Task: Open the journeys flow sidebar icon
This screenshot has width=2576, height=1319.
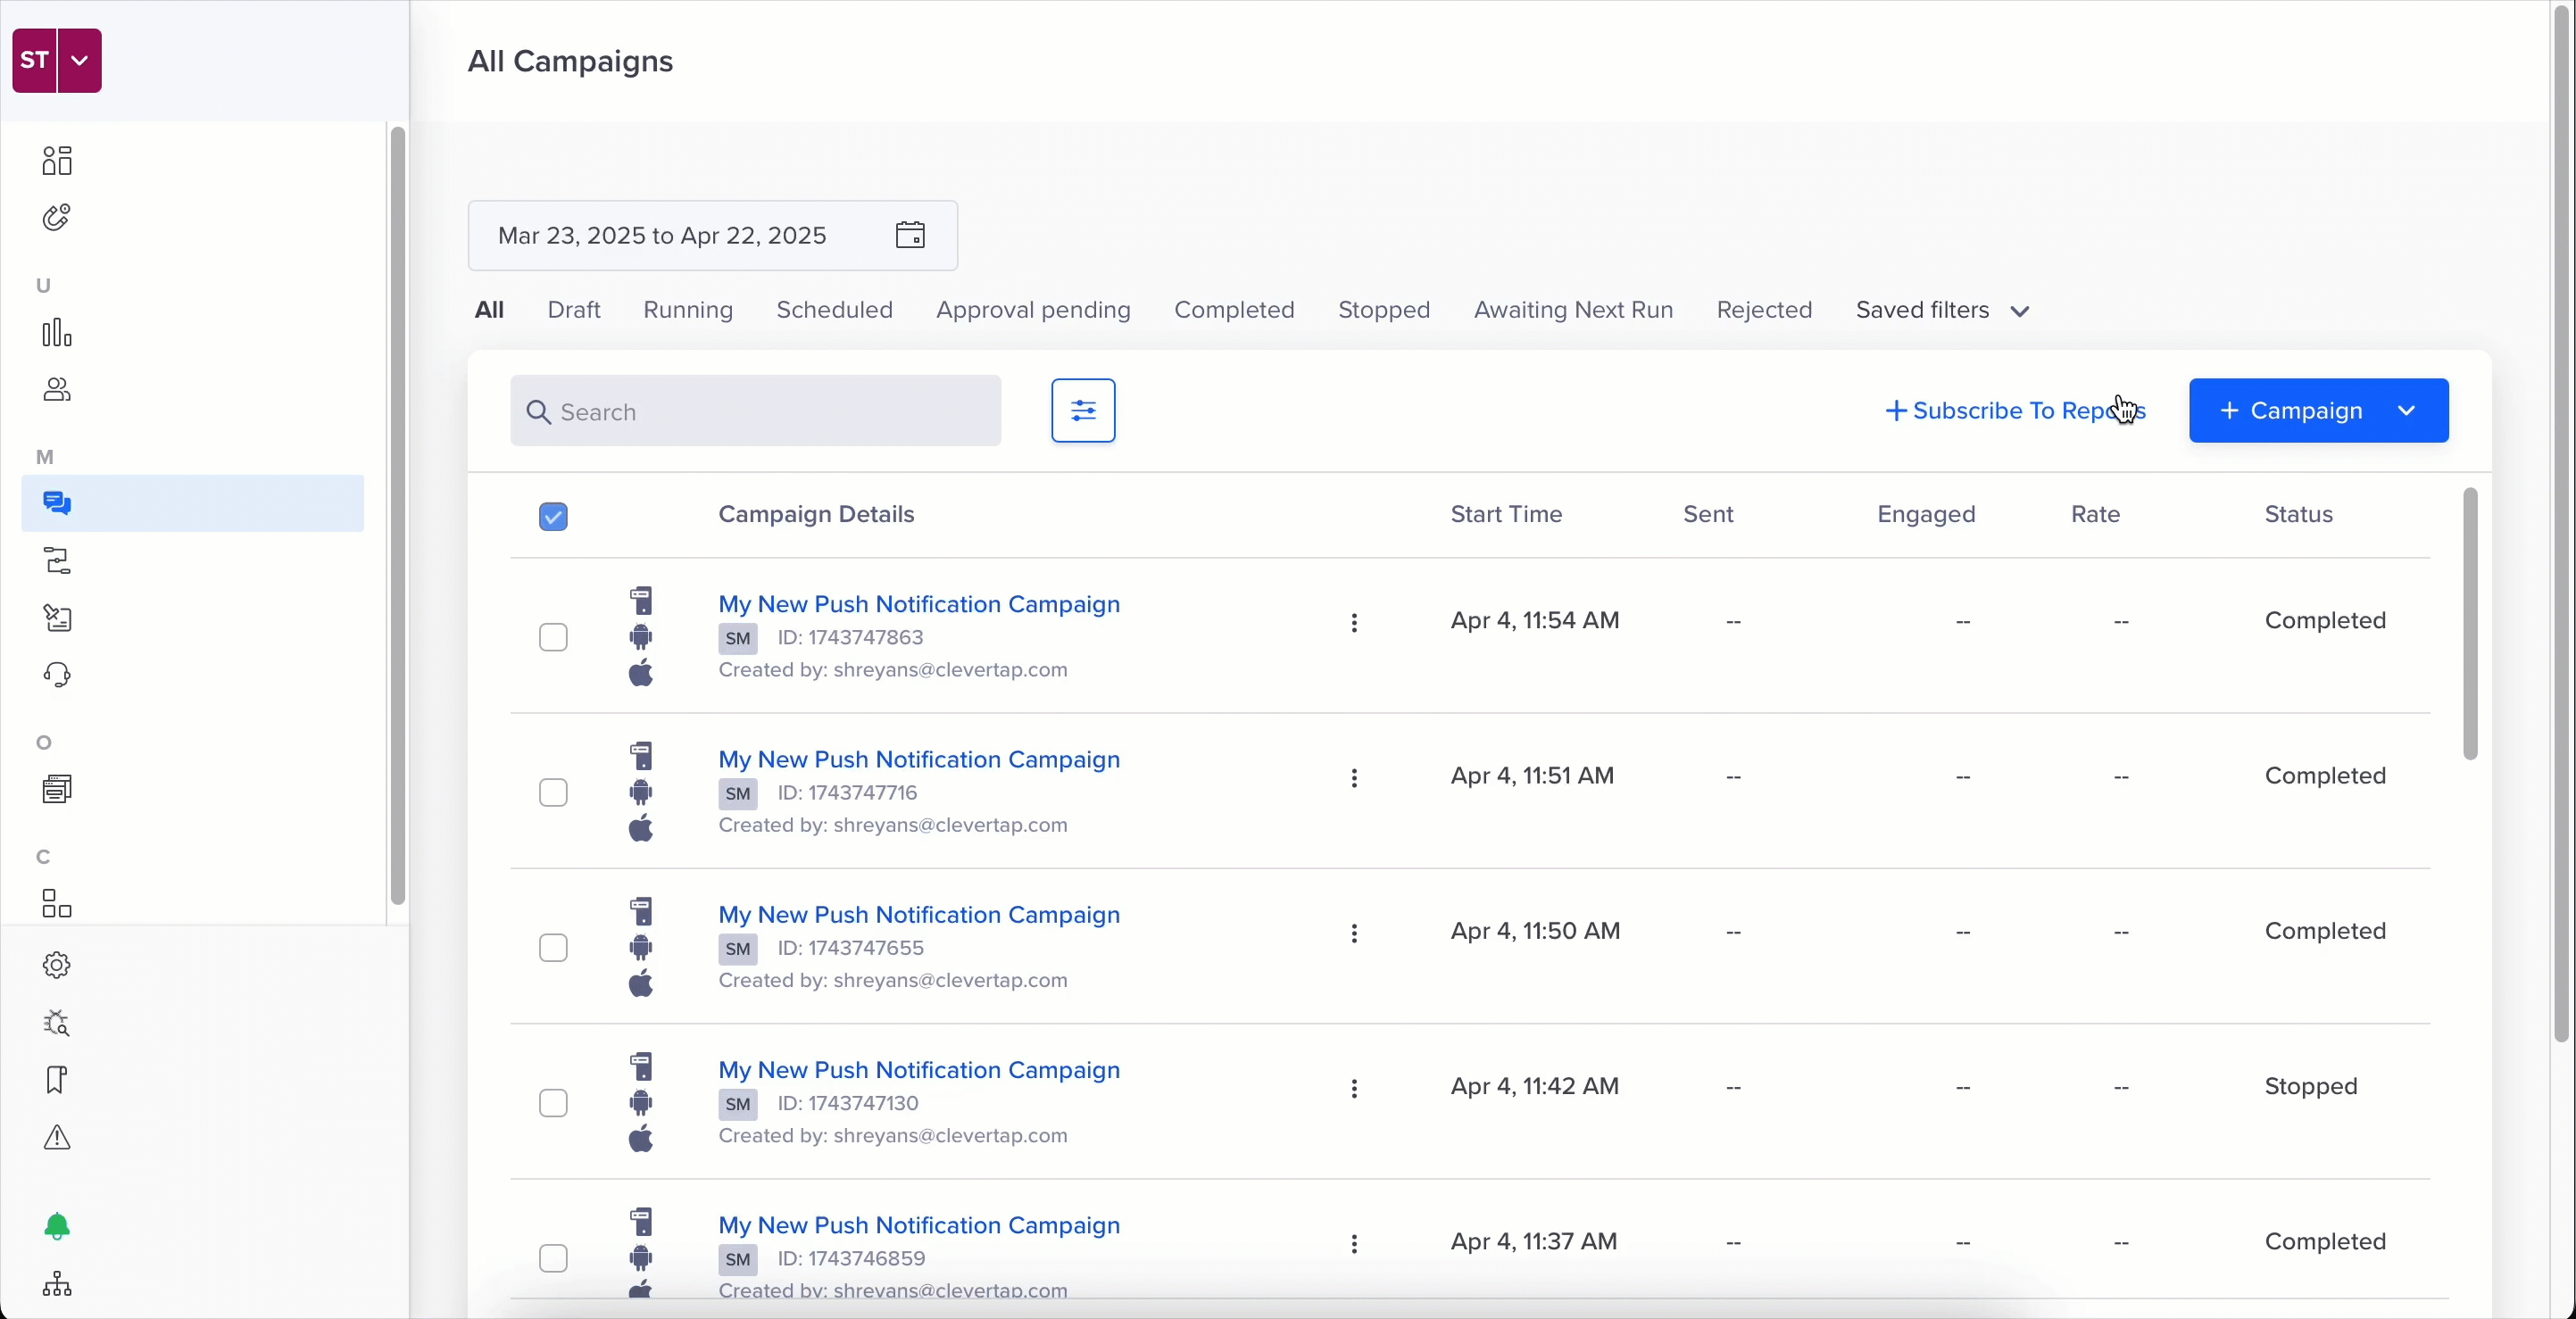Action: (x=57, y=561)
